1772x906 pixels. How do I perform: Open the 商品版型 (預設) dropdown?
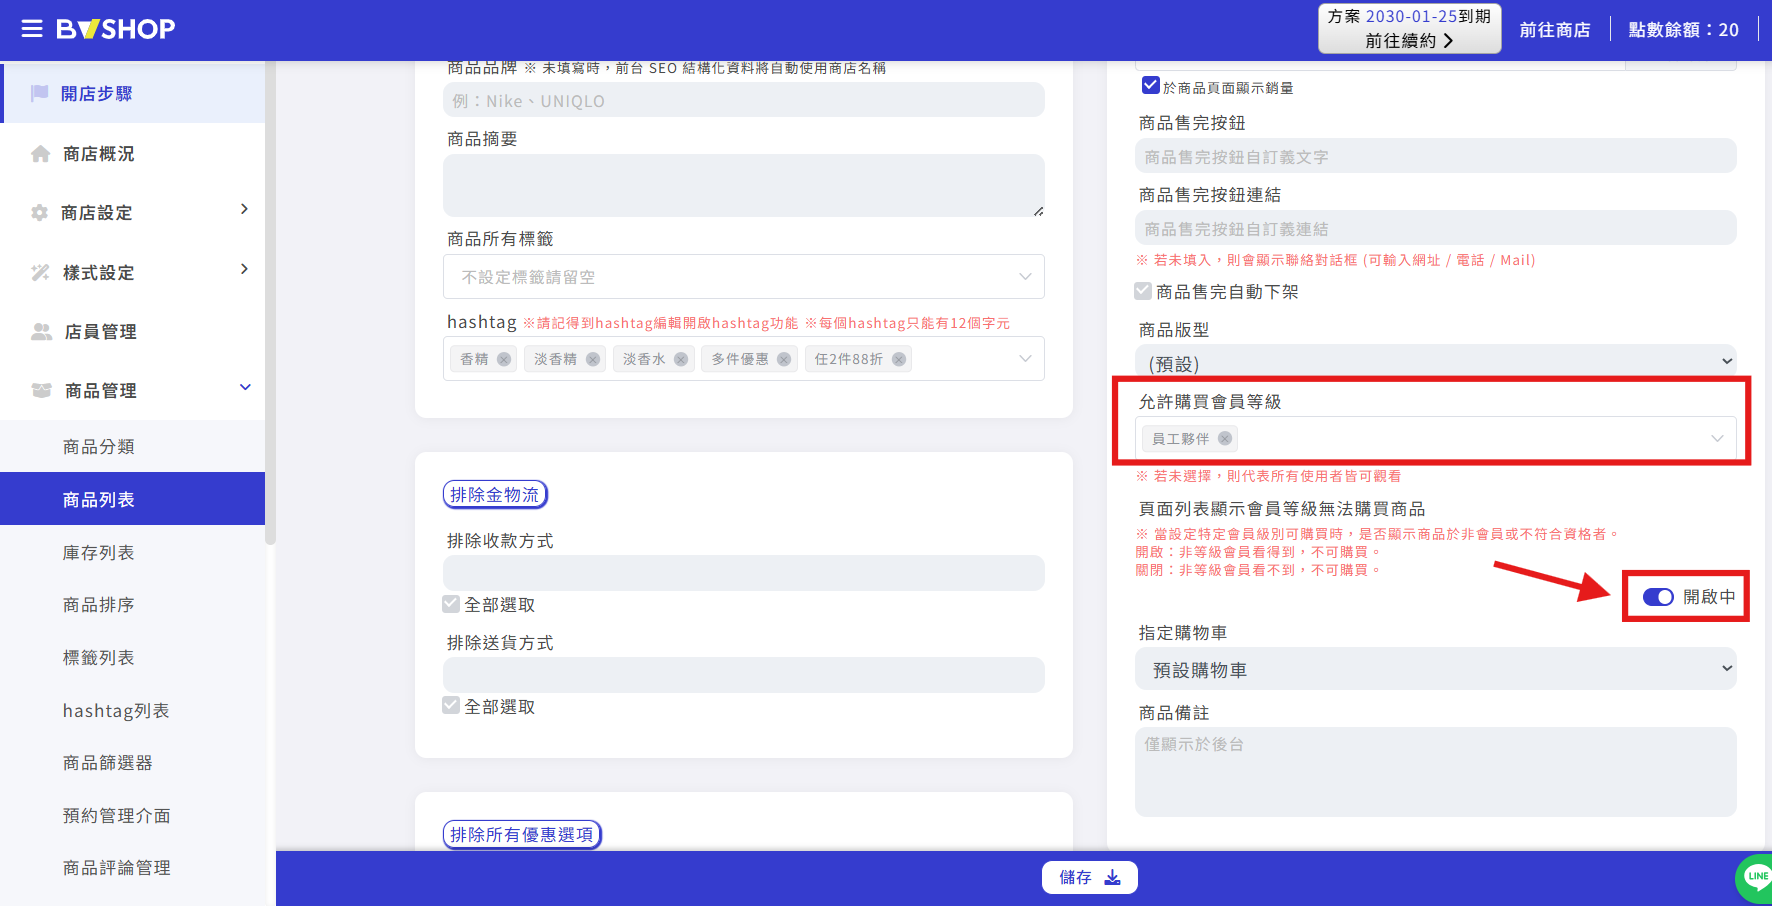[x=1436, y=361]
